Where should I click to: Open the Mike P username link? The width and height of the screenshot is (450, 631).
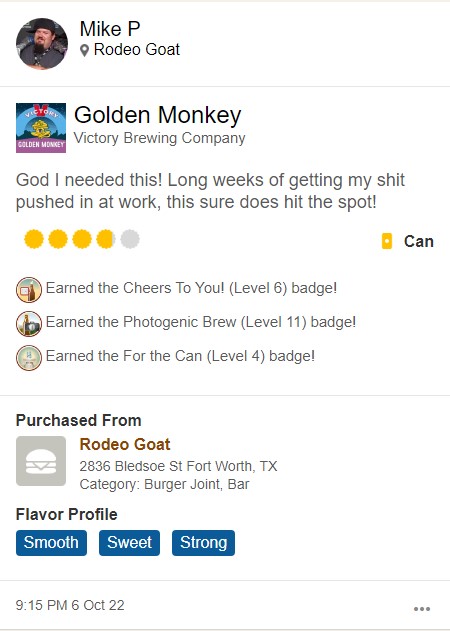point(110,29)
